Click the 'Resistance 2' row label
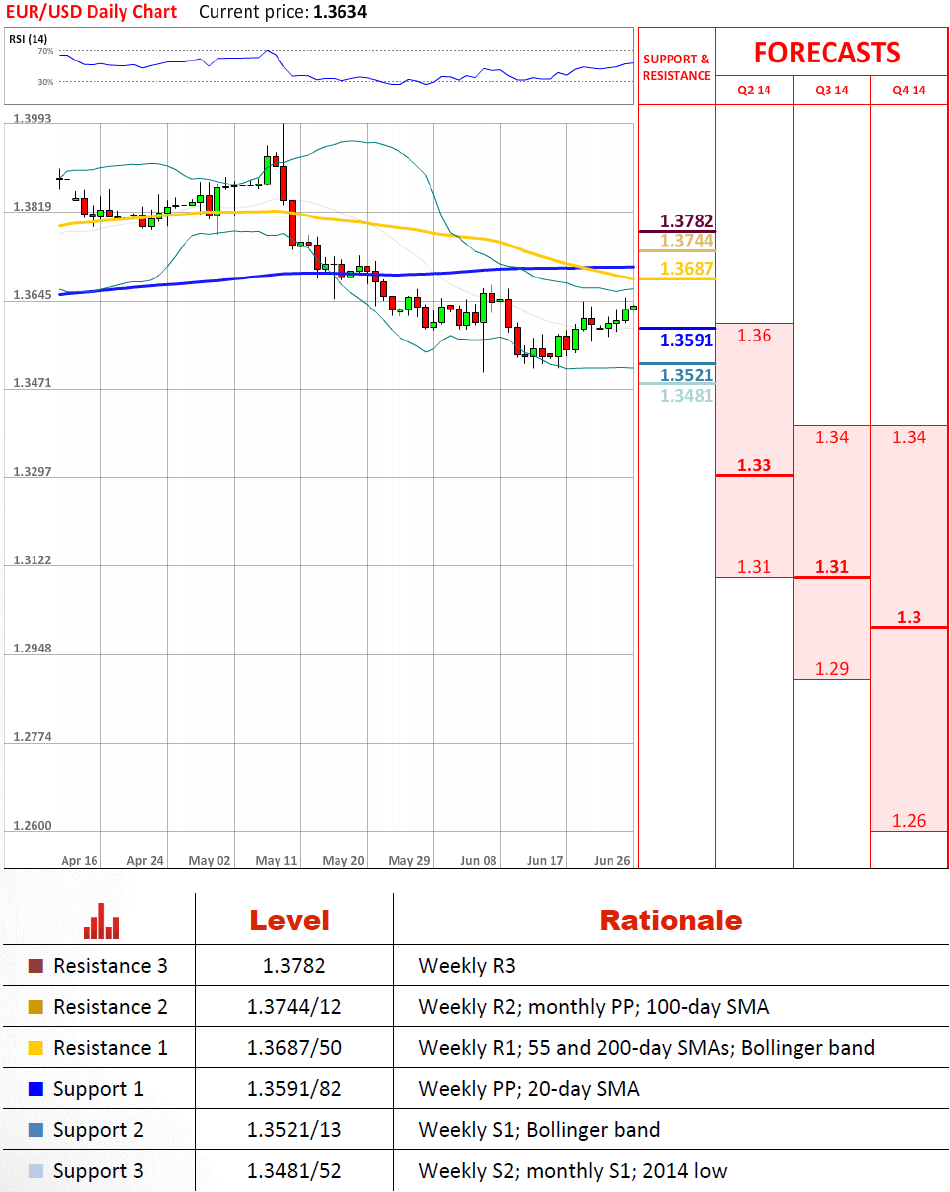The width and height of the screenshot is (950, 1192). [x=110, y=1007]
